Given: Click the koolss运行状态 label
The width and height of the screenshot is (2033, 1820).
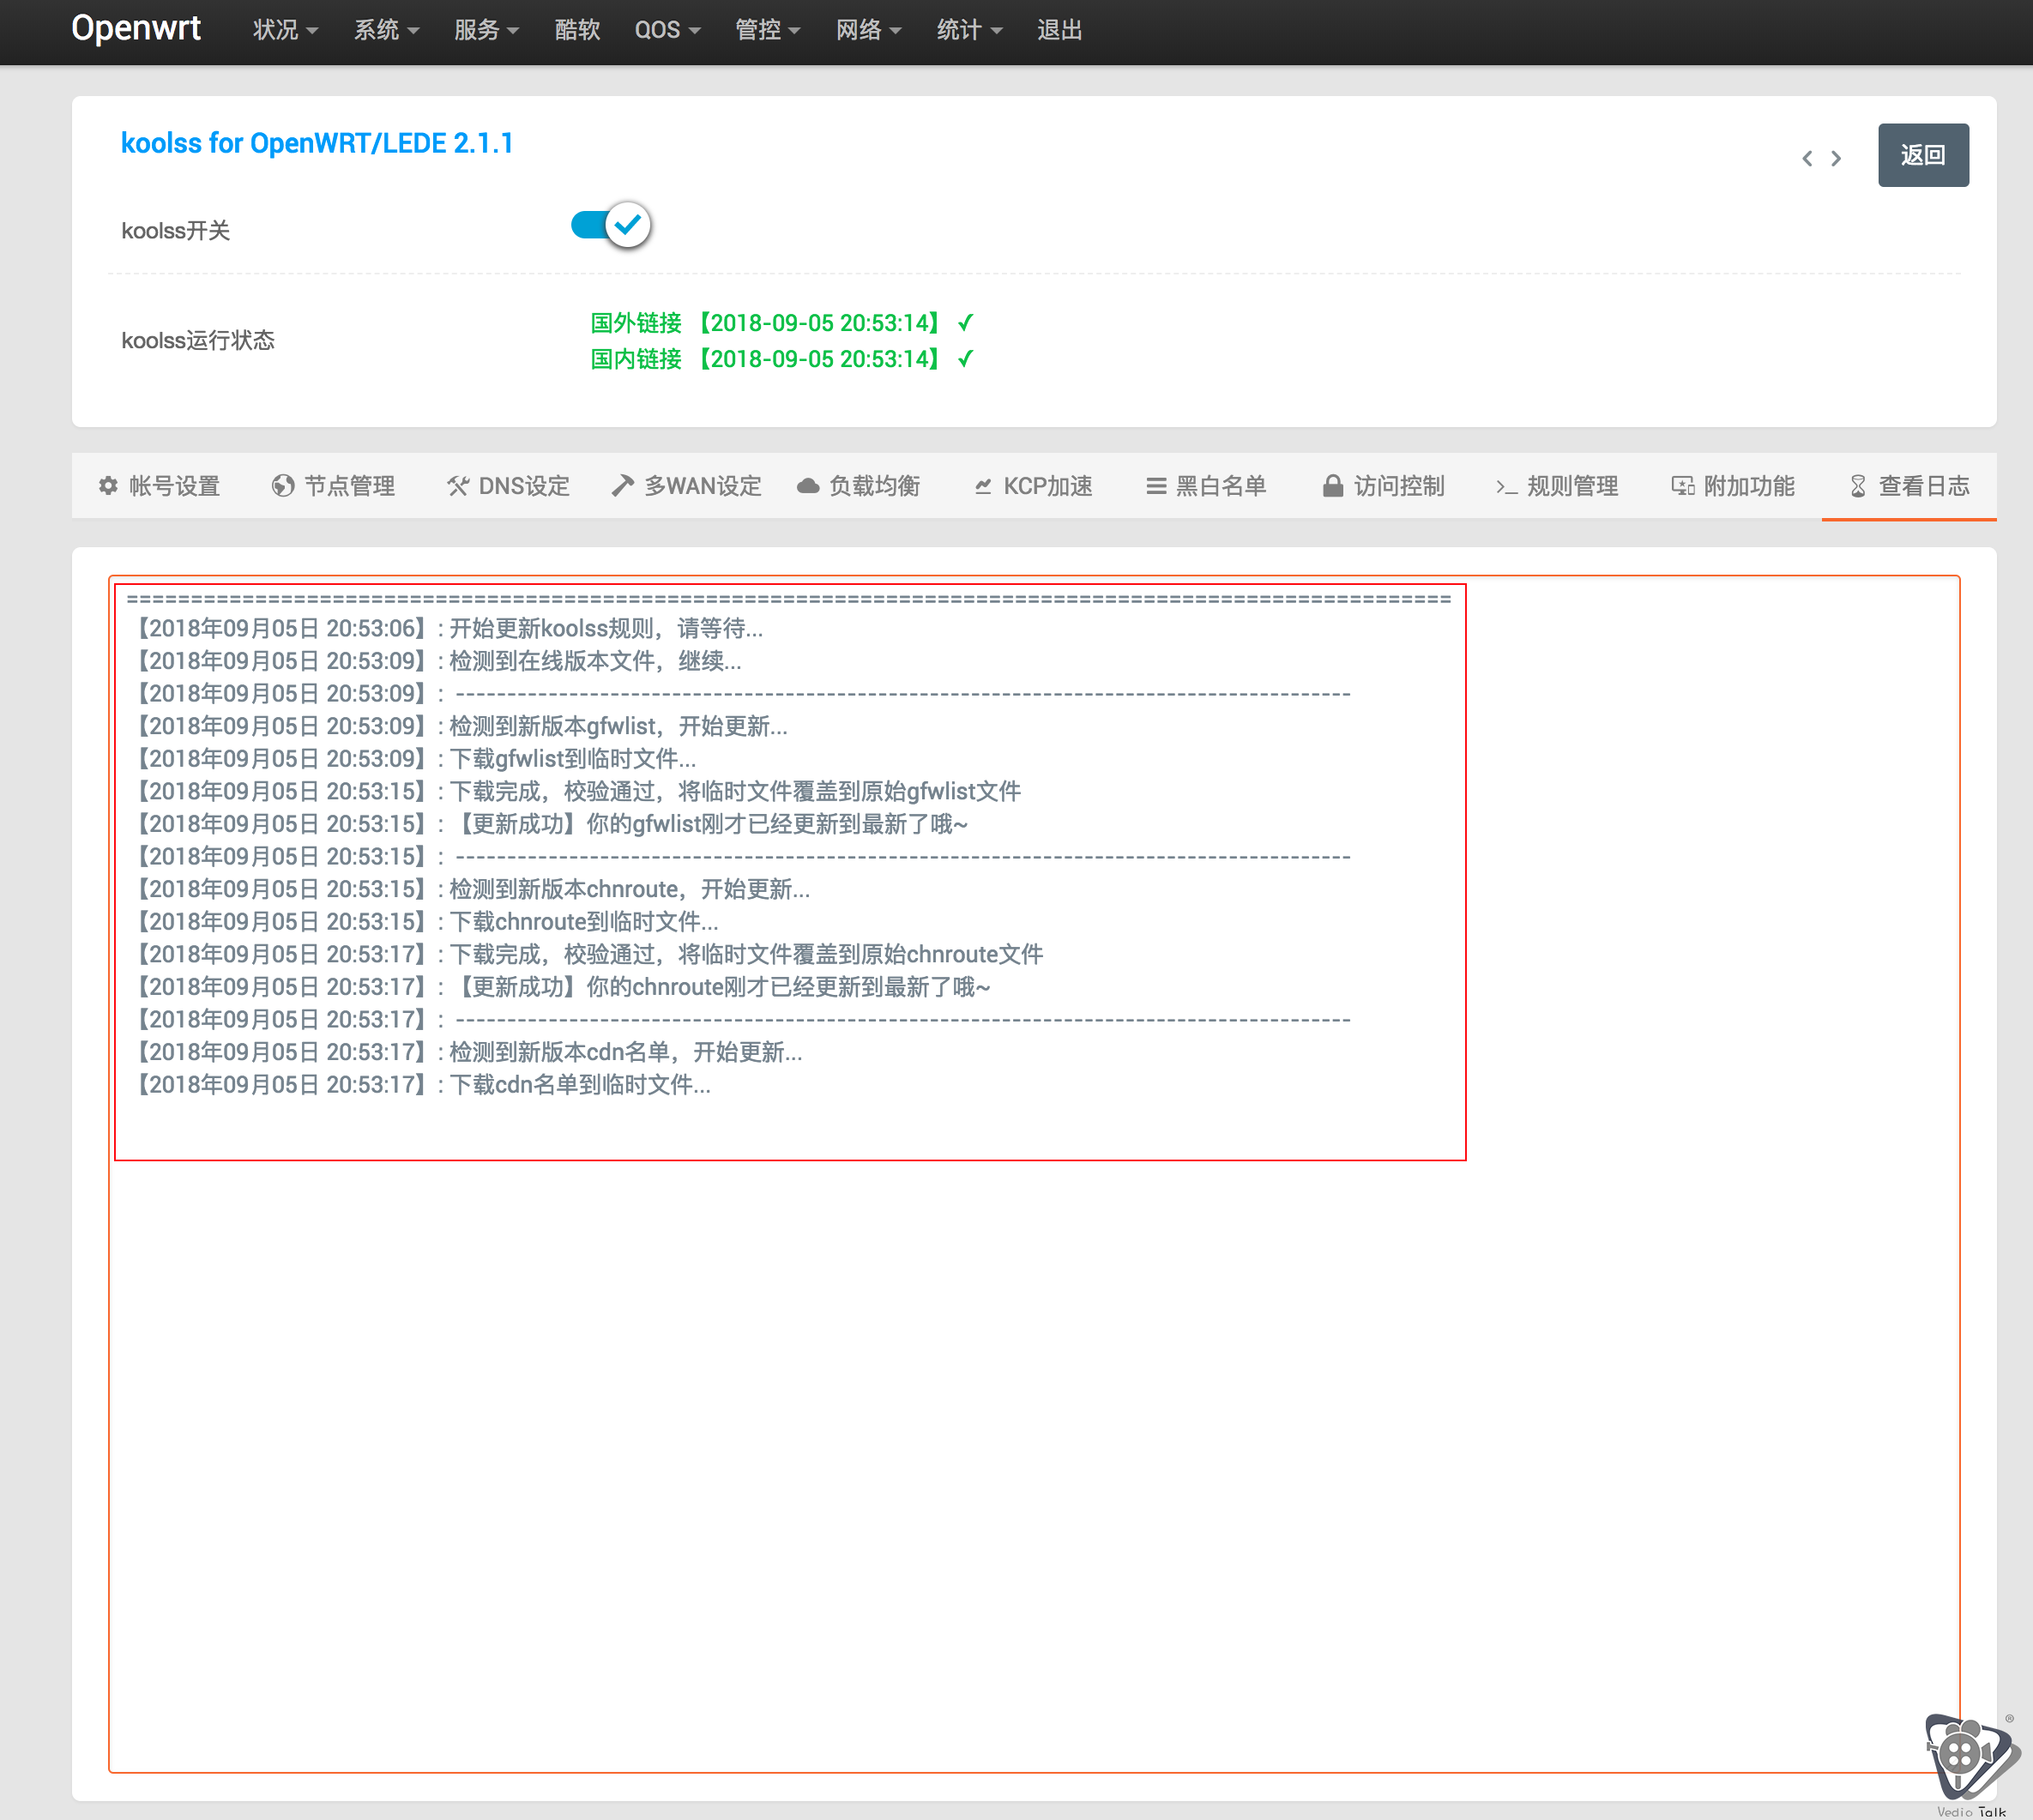Looking at the screenshot, I should tap(198, 340).
